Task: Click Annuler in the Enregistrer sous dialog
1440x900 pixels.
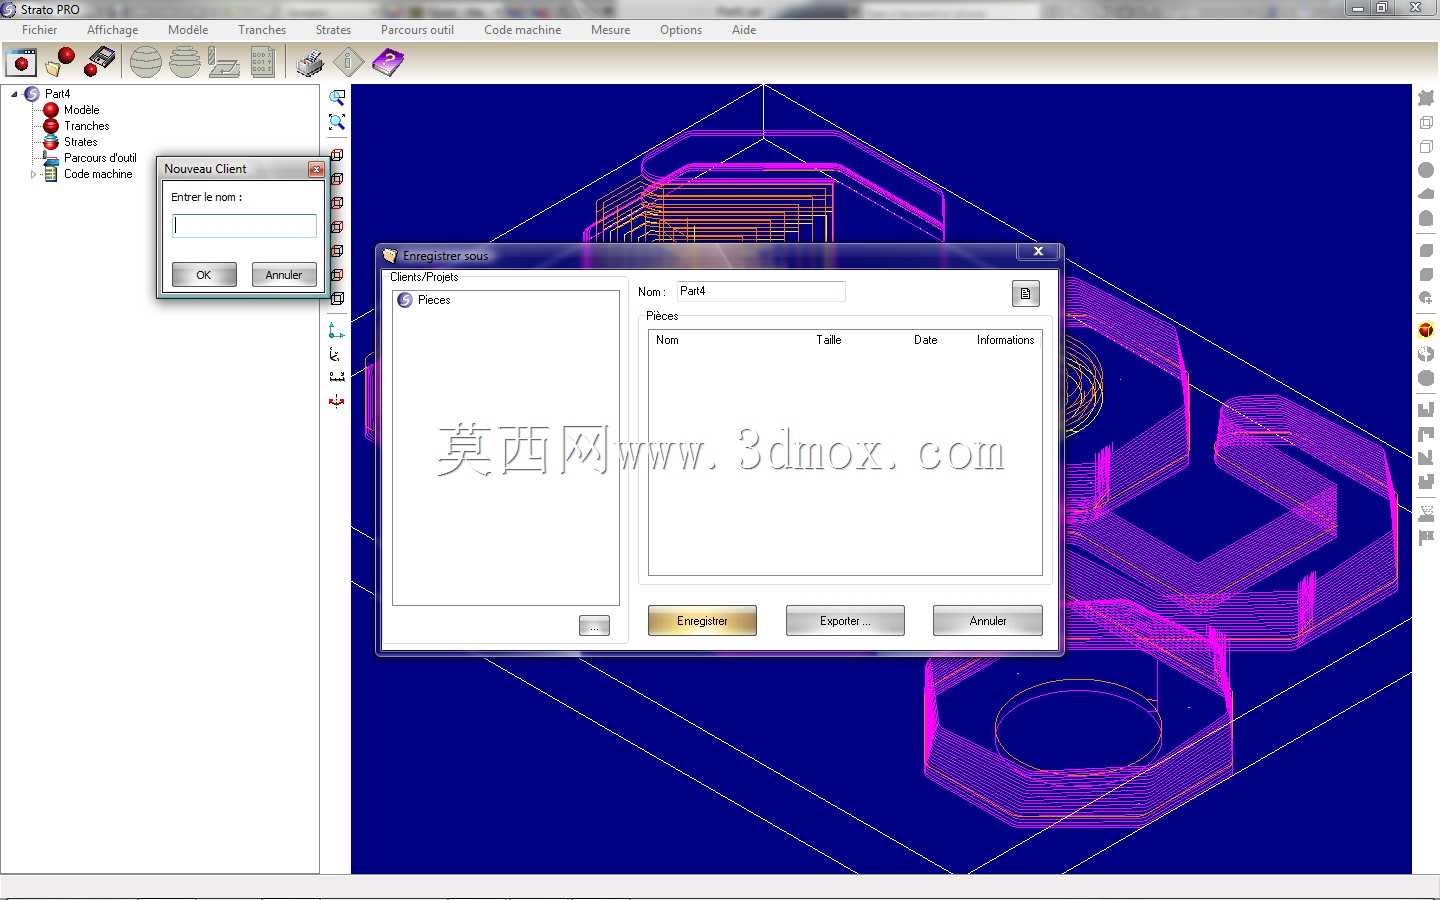Action: pos(988,621)
